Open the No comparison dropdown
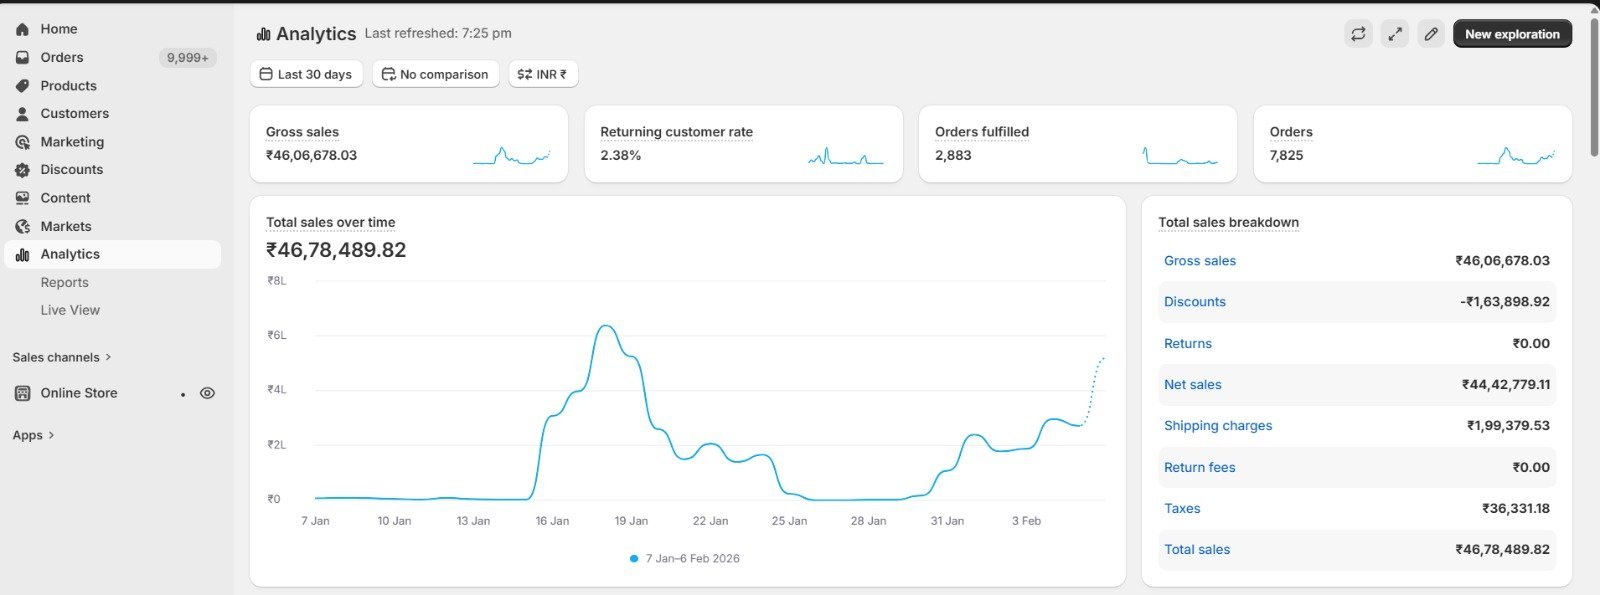 pos(435,74)
